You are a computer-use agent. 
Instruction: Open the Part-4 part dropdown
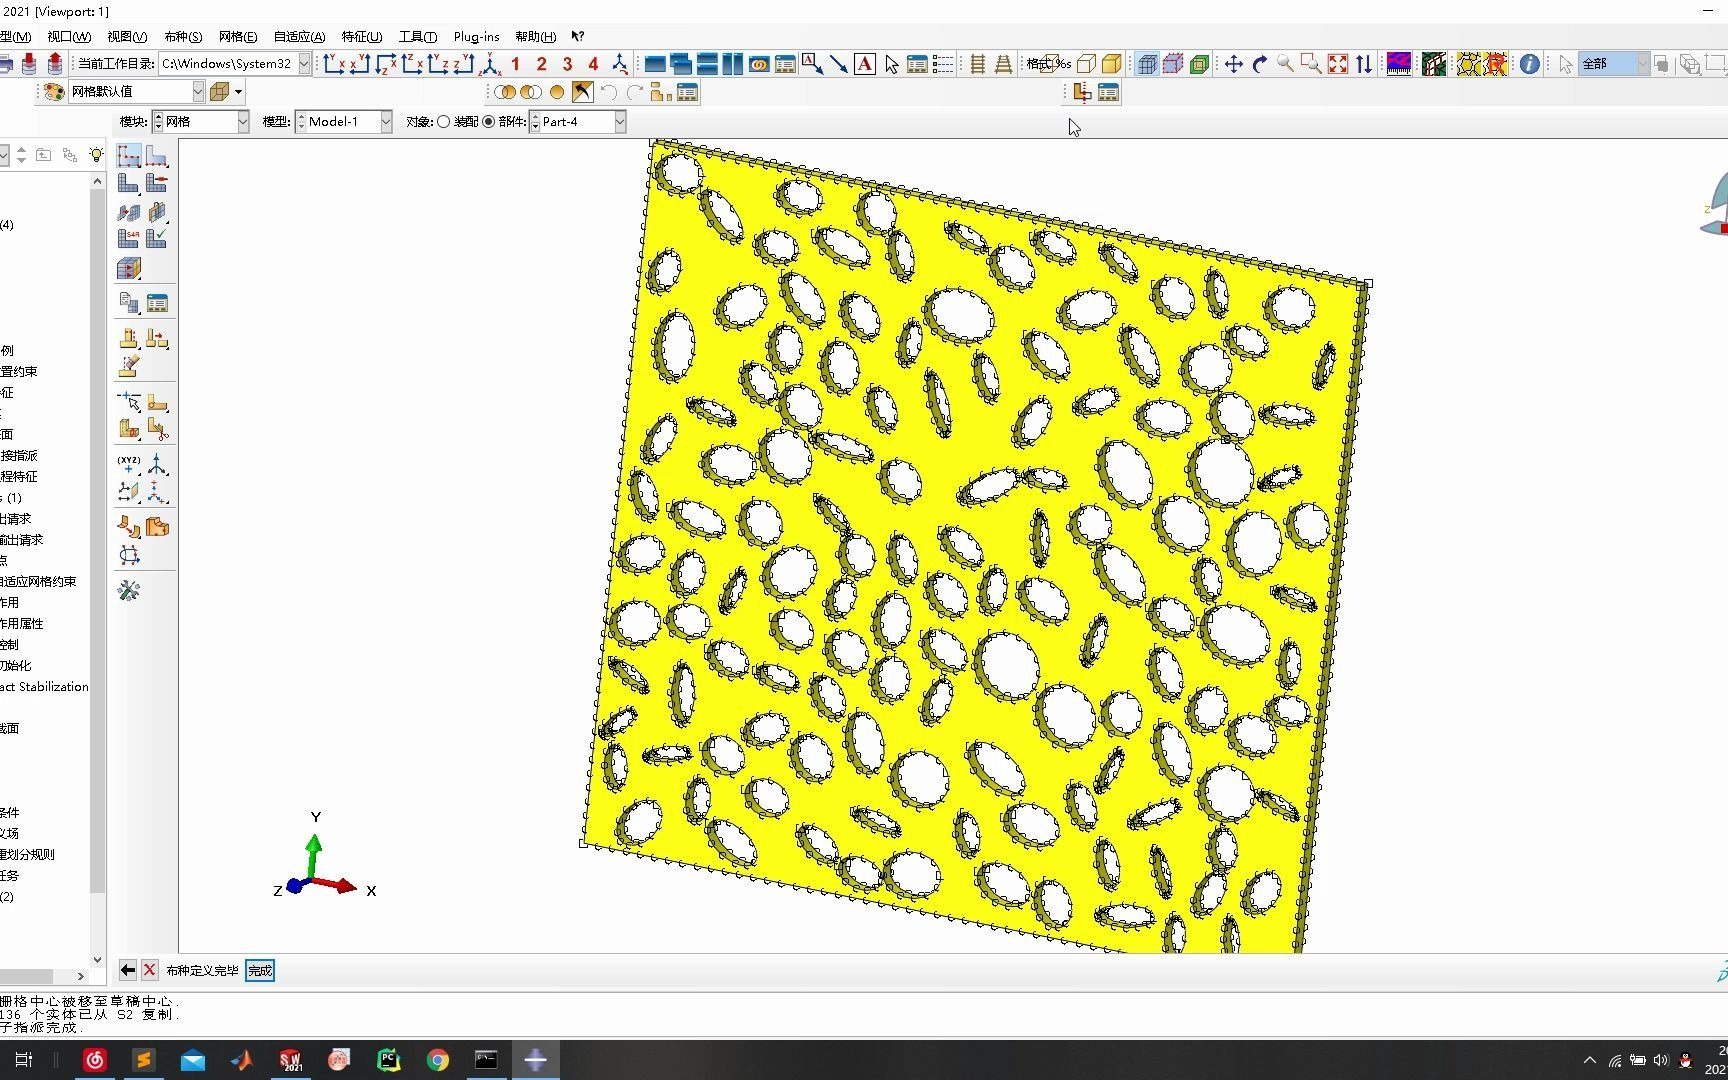click(x=622, y=121)
